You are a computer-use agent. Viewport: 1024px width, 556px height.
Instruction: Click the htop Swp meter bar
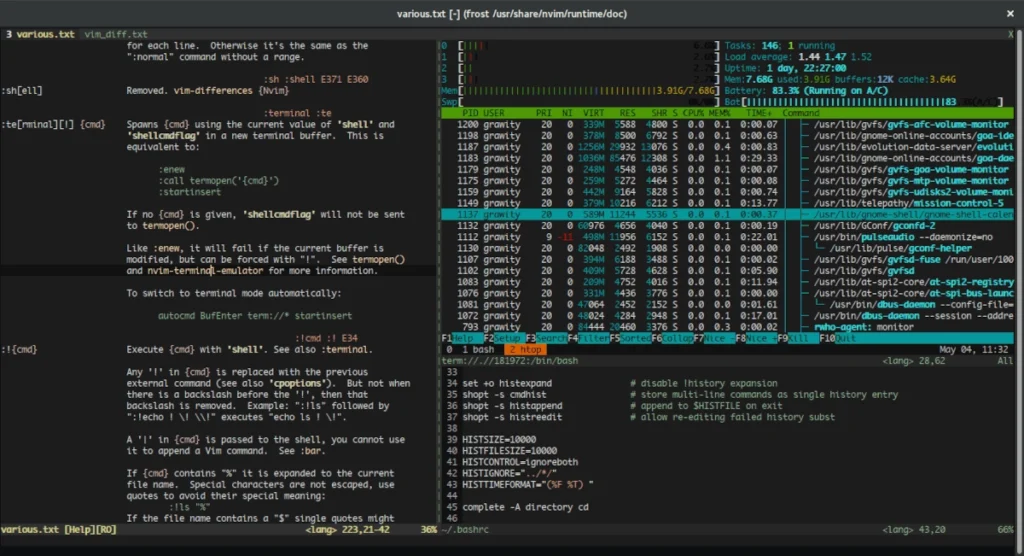click(581, 102)
